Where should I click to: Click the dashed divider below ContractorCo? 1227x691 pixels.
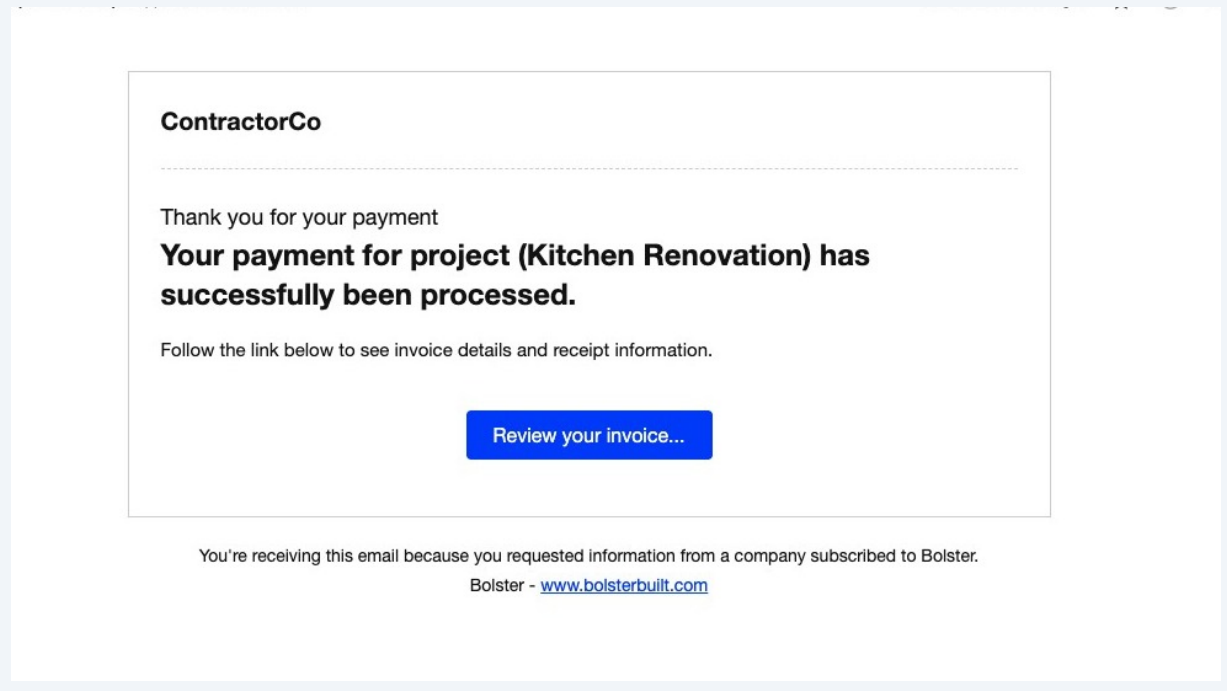589,169
